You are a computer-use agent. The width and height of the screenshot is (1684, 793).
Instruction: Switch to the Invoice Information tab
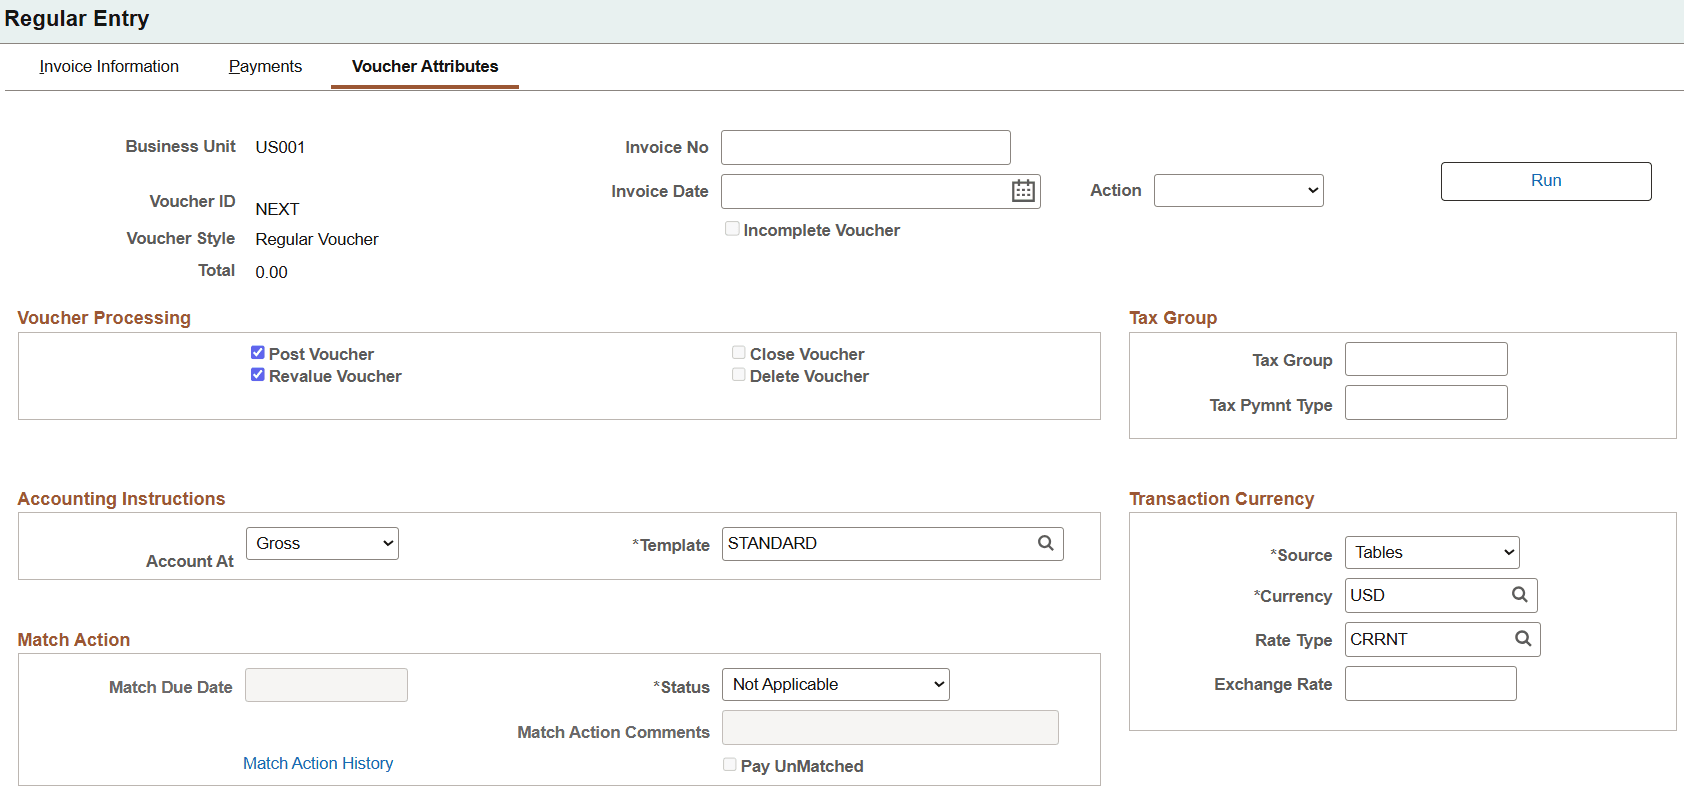(x=109, y=66)
